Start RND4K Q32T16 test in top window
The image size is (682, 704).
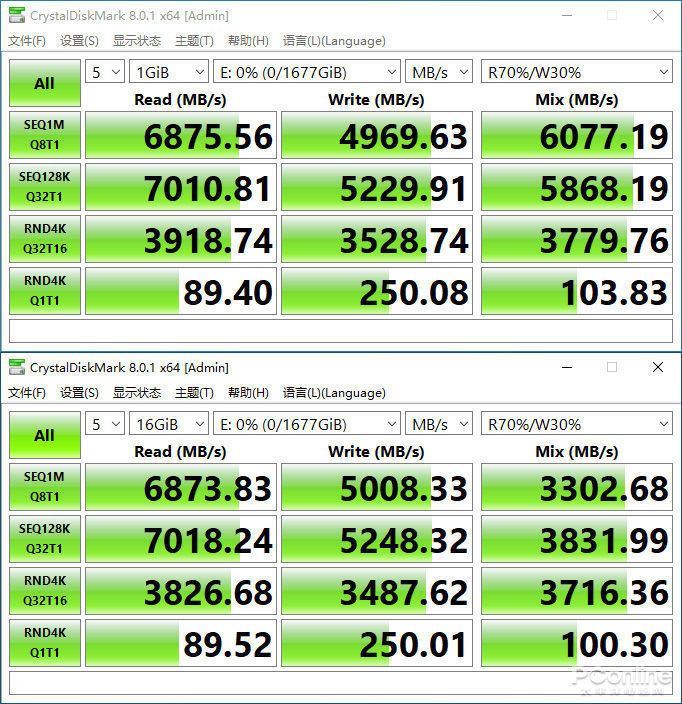click(45, 239)
